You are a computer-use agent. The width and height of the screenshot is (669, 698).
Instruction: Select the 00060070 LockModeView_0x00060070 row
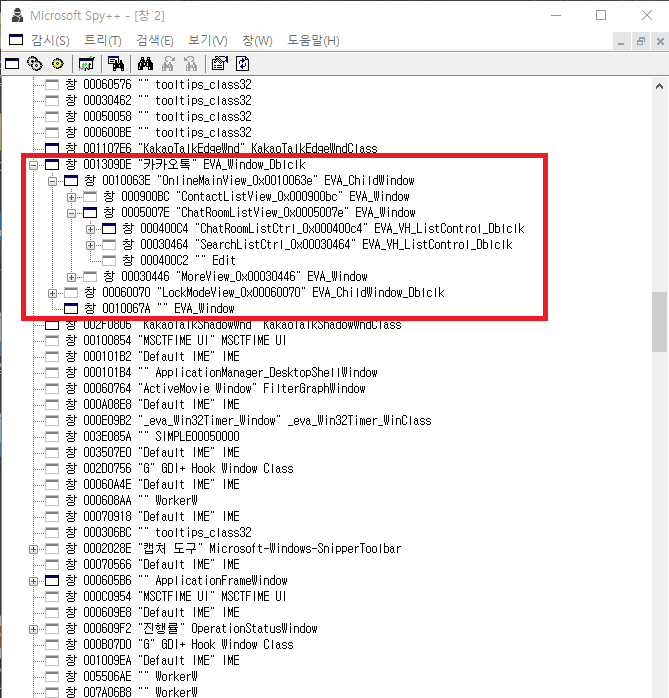(264, 292)
